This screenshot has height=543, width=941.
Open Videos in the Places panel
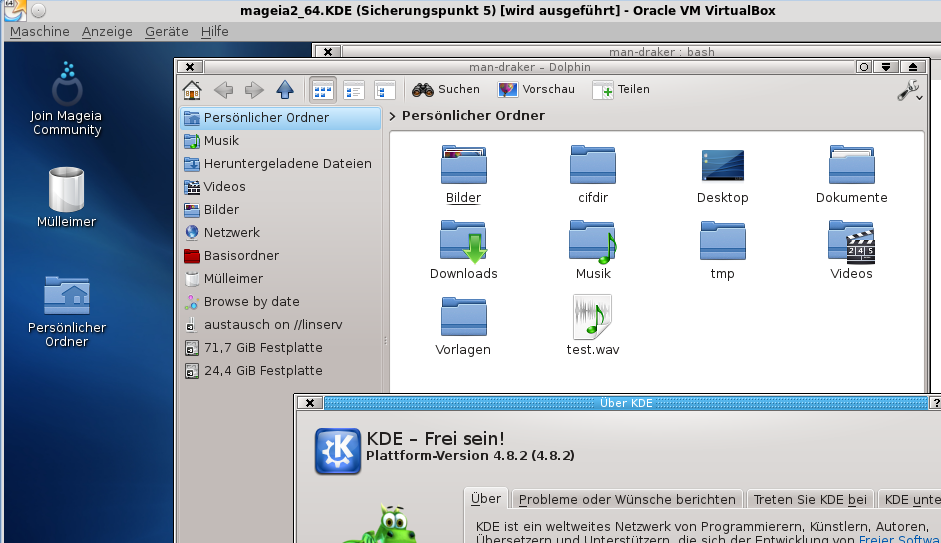click(x=280, y=187)
